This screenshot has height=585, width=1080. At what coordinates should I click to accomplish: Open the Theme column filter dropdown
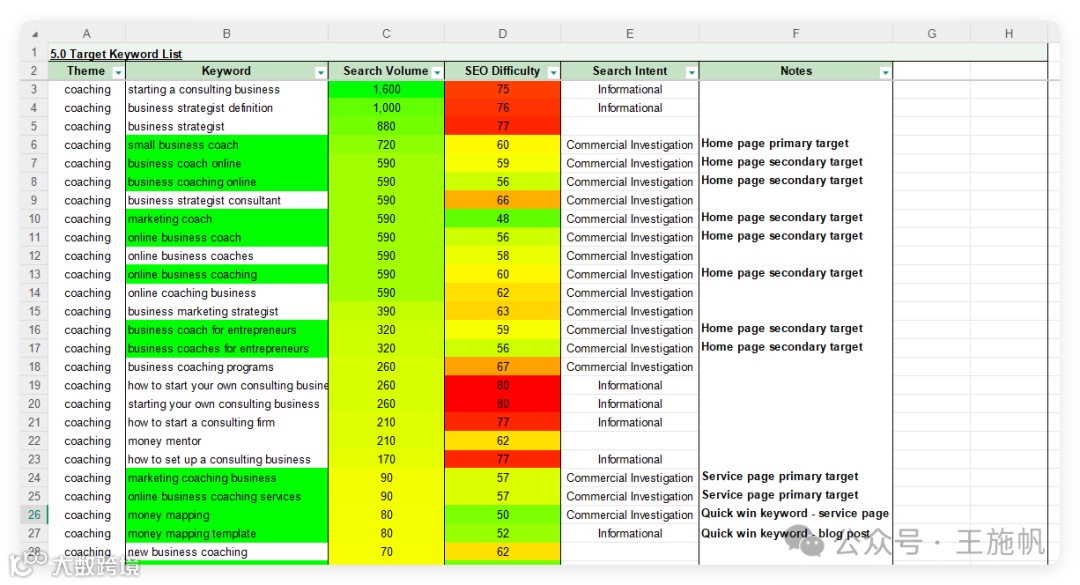(118, 72)
